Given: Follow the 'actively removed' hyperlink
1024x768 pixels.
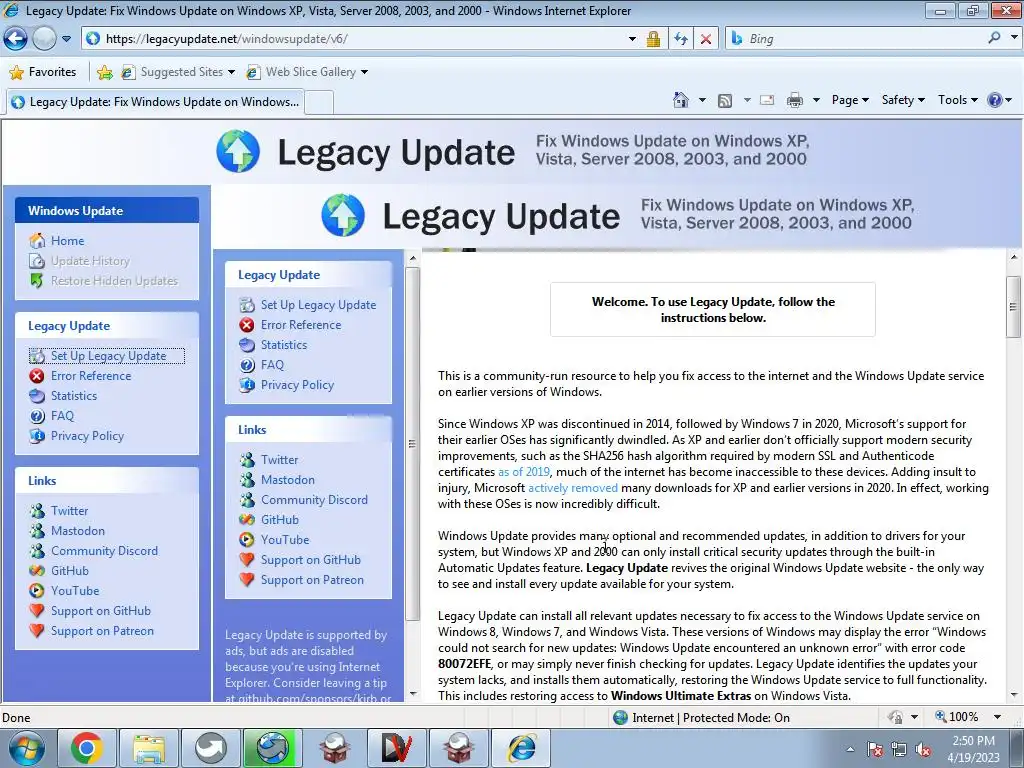Looking at the screenshot, I should [573, 488].
